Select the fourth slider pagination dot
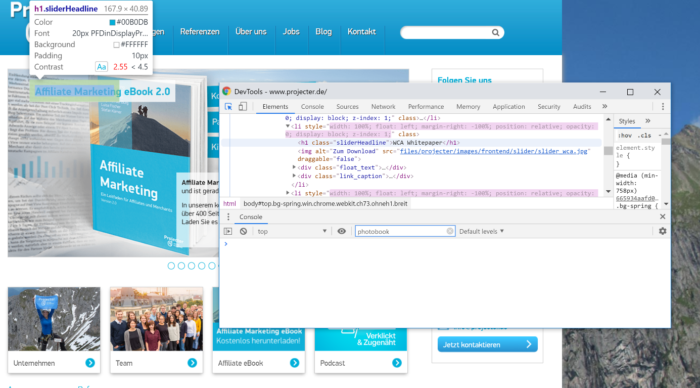This screenshot has width=700, height=388. (202, 266)
